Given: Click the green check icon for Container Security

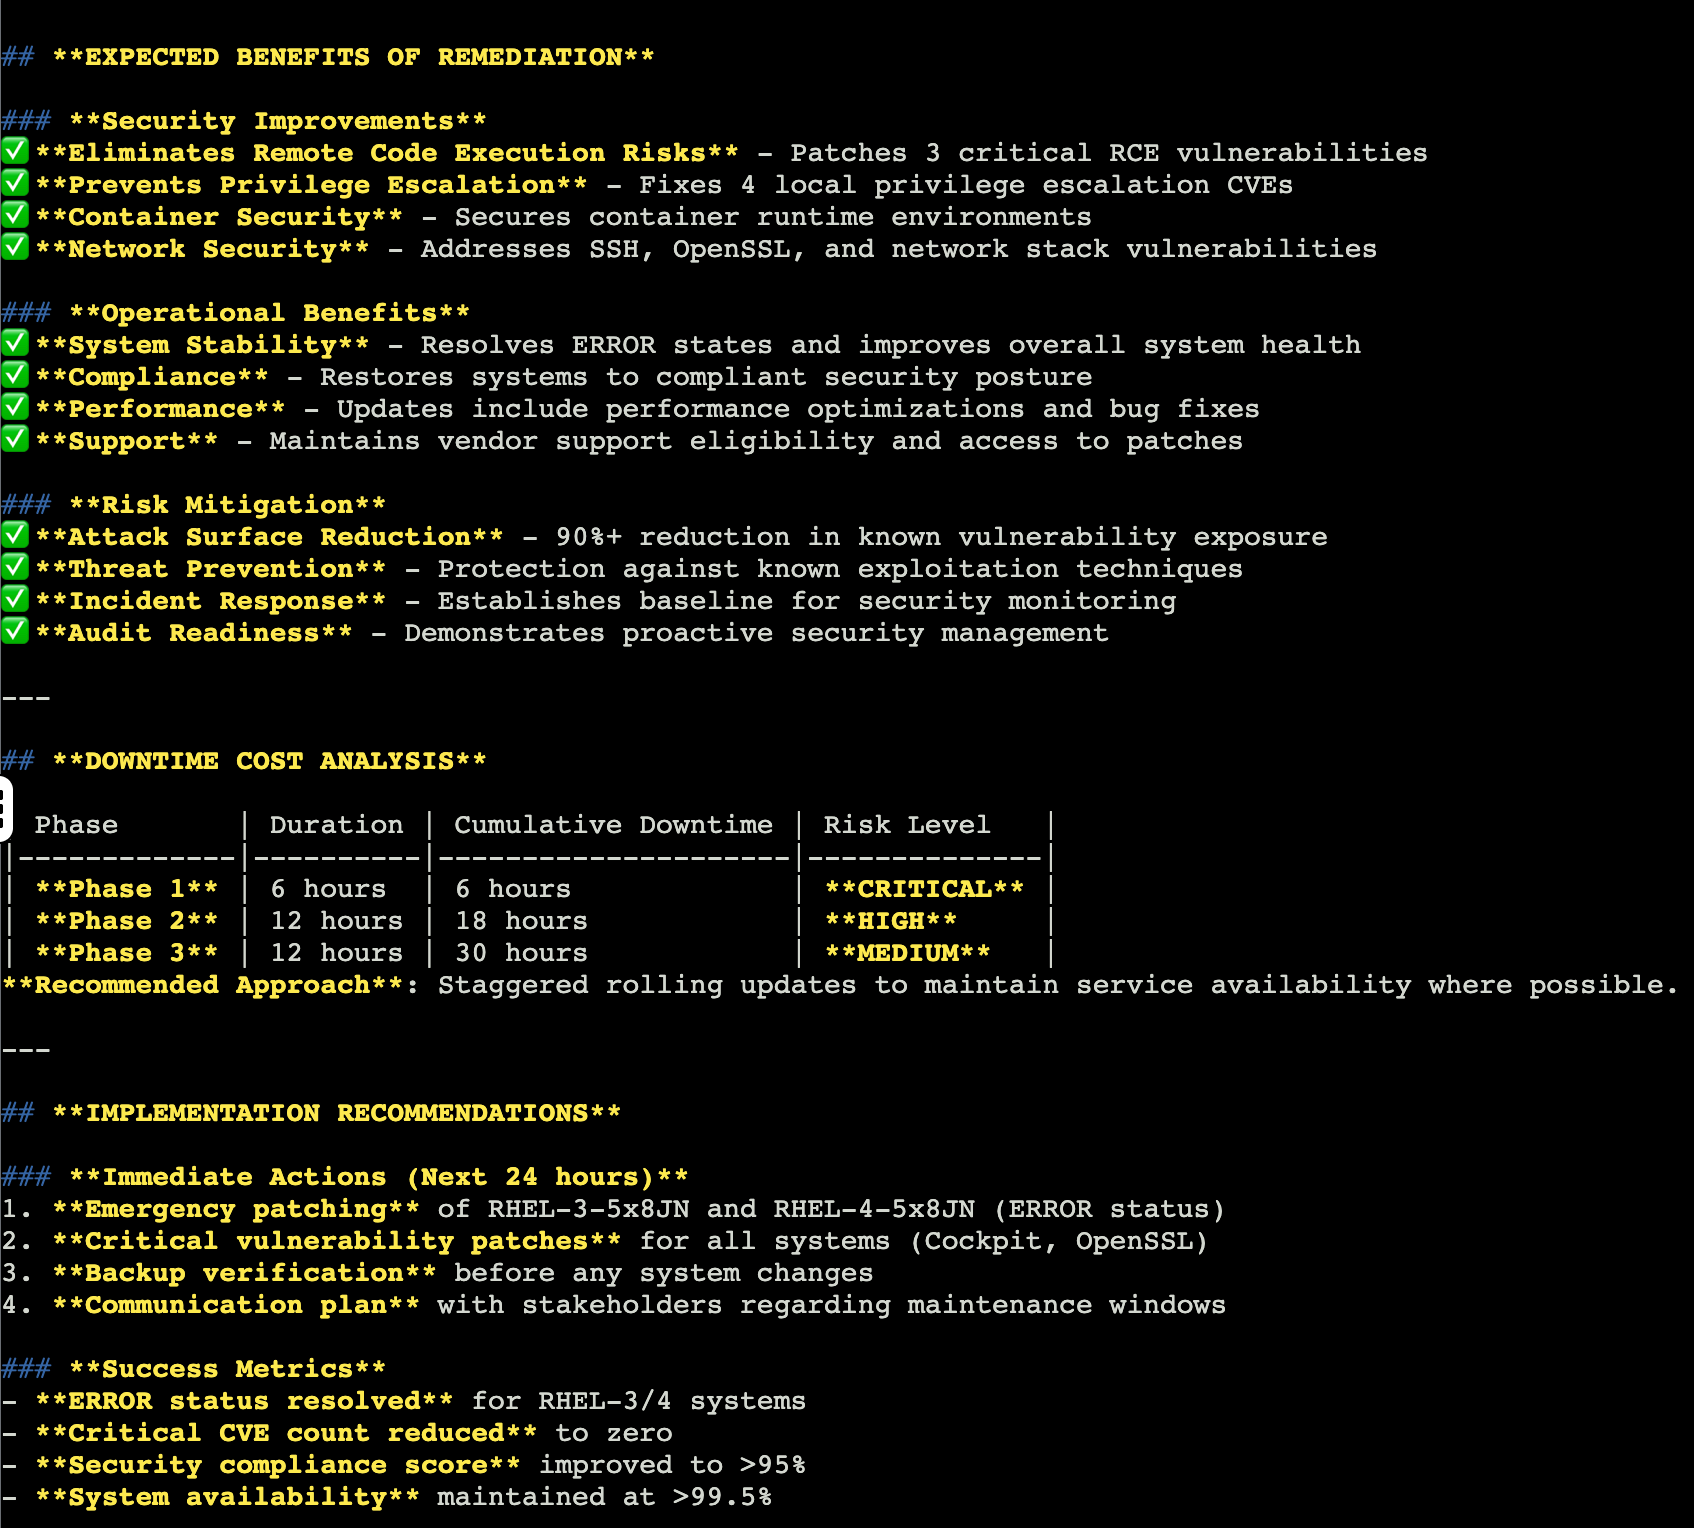Looking at the screenshot, I should [14, 216].
